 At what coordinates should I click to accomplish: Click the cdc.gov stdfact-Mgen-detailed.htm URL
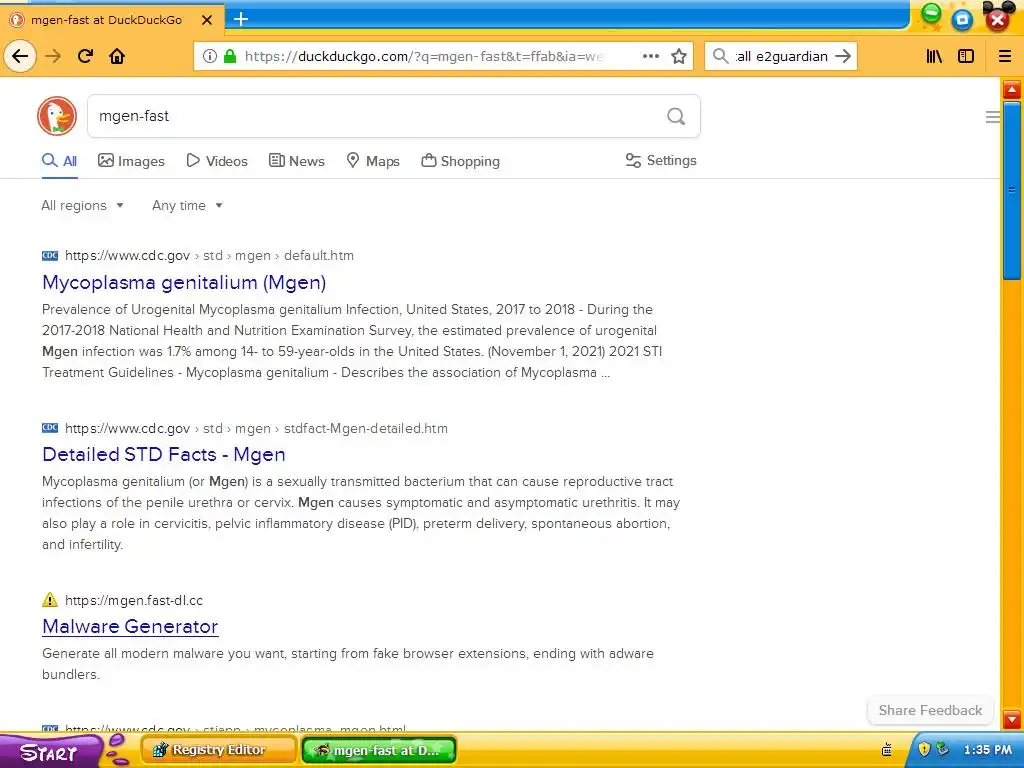click(256, 428)
